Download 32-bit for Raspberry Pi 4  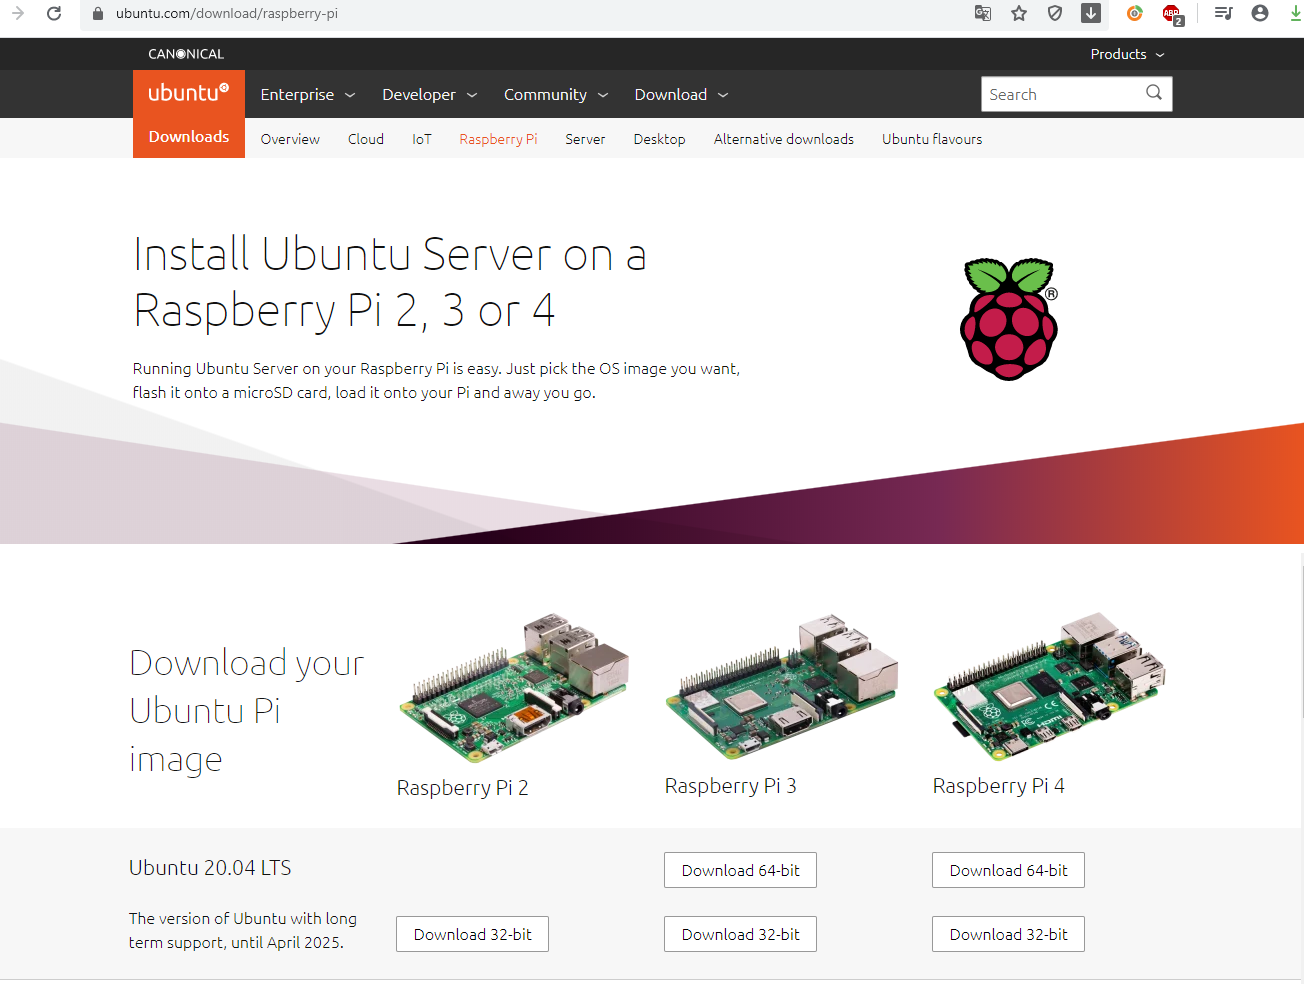coord(1008,934)
